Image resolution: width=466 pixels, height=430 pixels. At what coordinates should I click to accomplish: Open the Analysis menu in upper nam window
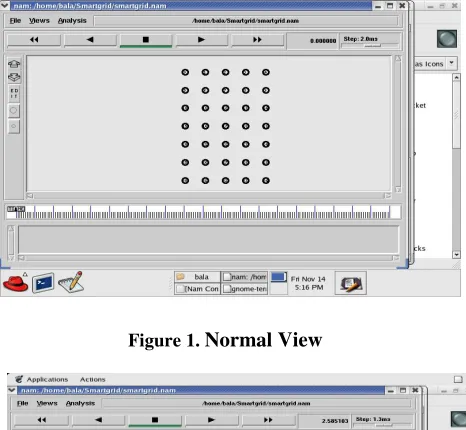pos(72,21)
